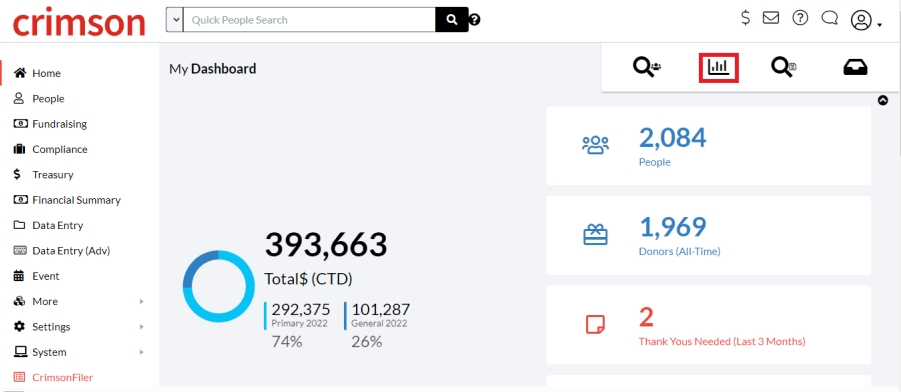Viewport: 901px width, 392px height.
Task: Open the chat bubble icon in header
Action: 830,18
